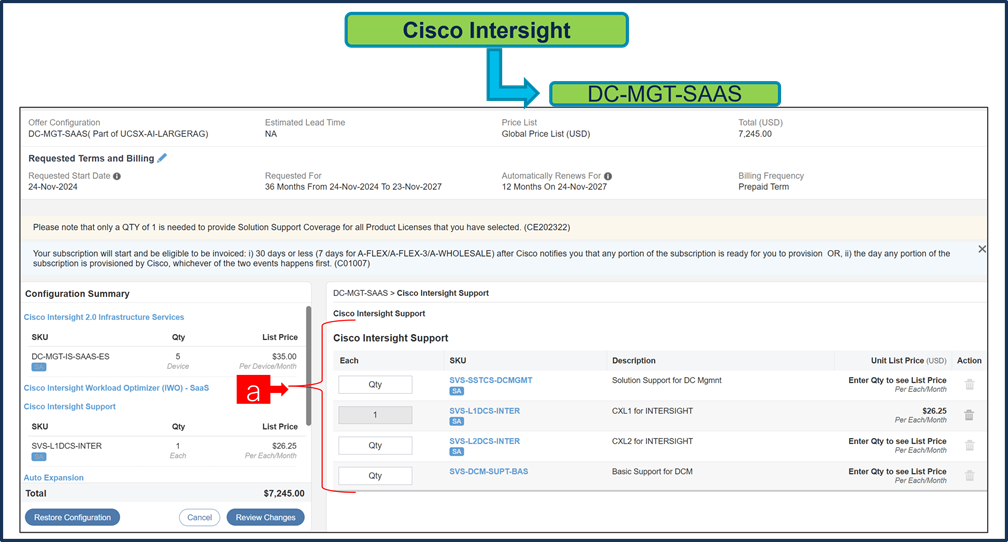The width and height of the screenshot is (1008, 542).
Task: Navigate to DC-MGT-SAAS breadcrumb
Action: 360,293
